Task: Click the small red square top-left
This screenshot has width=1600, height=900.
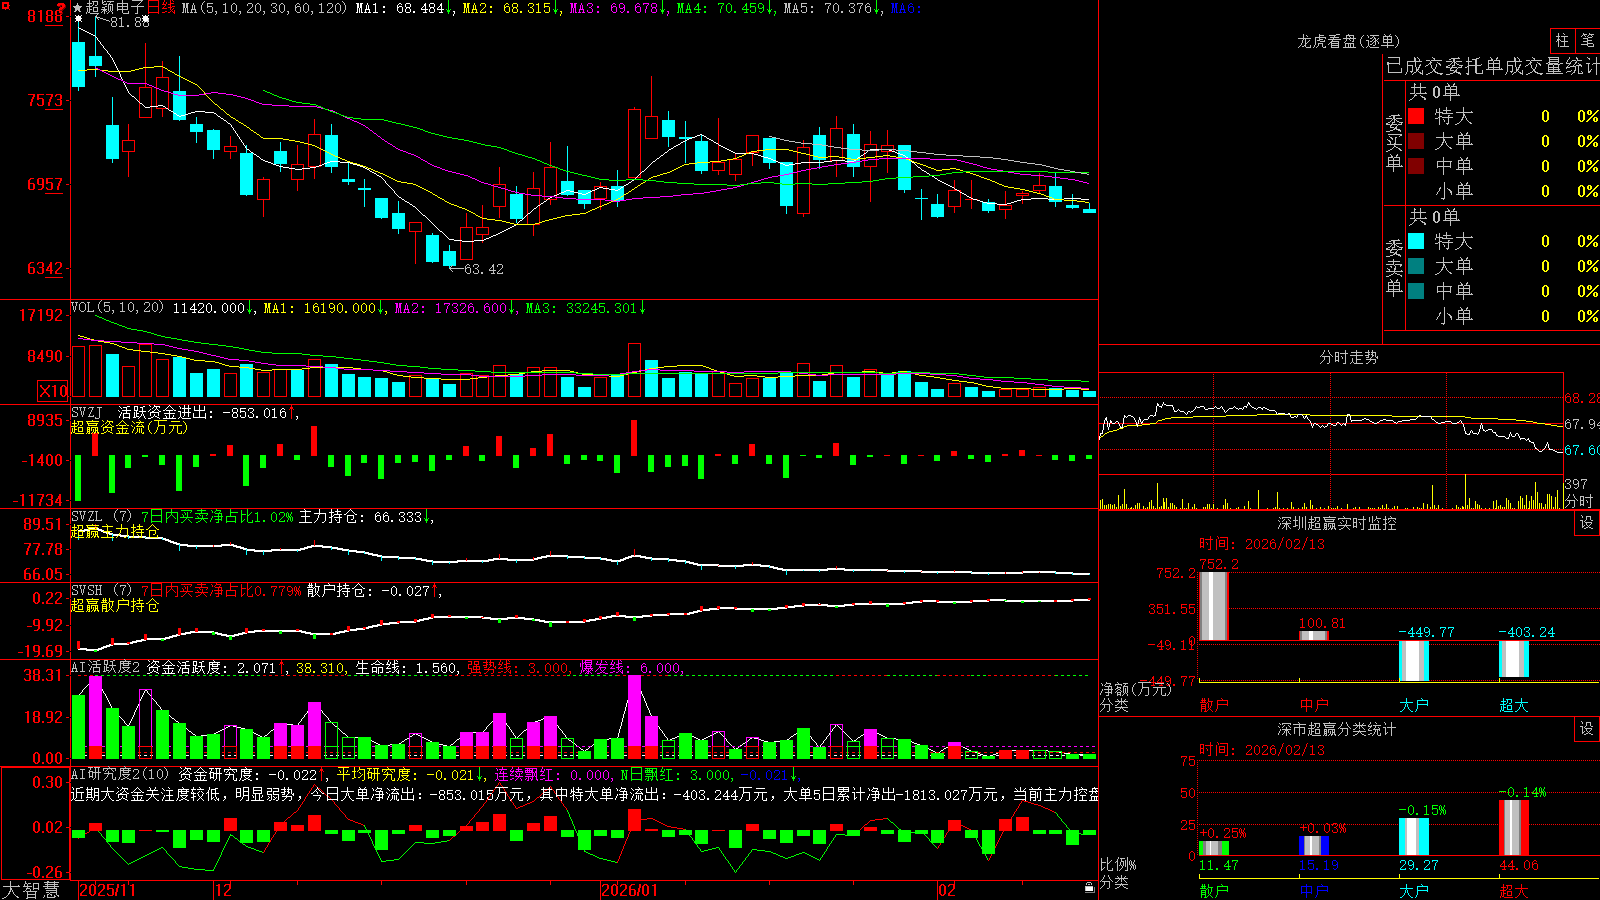Action: pyautogui.click(x=4, y=4)
